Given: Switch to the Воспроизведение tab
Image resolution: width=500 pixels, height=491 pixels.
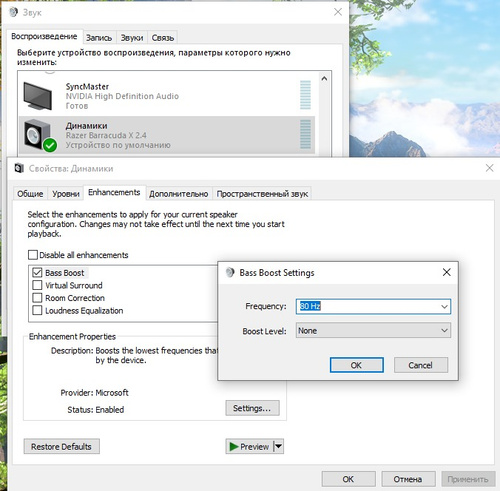Looking at the screenshot, I should pyautogui.click(x=44, y=36).
